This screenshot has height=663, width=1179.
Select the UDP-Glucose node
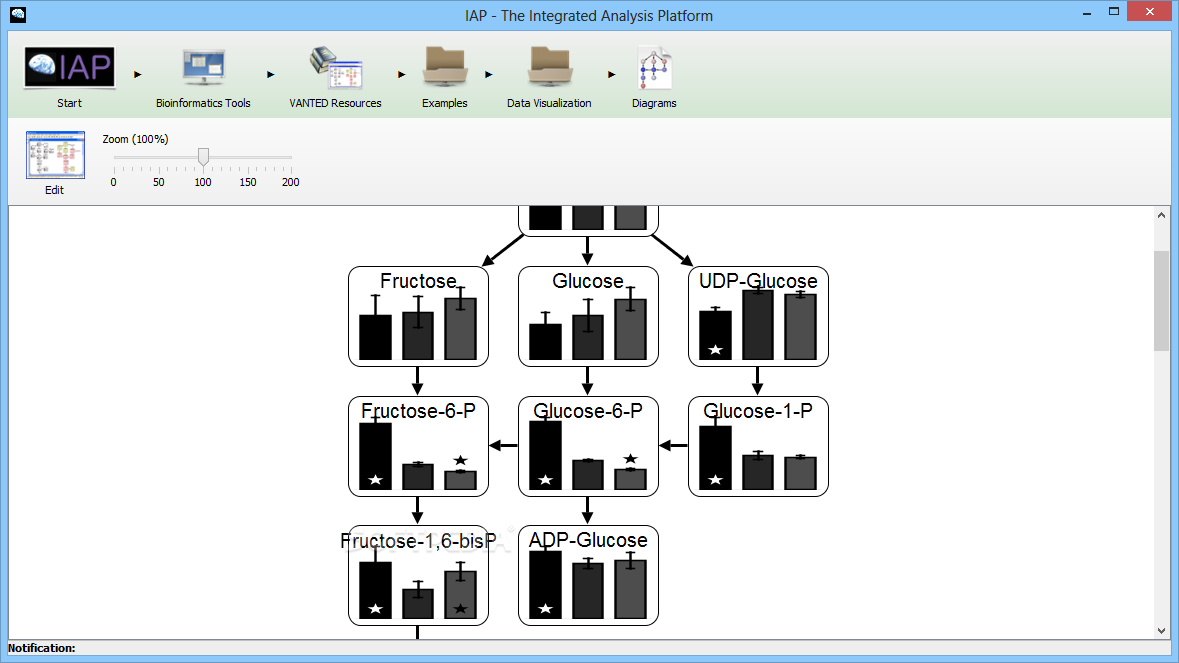758,316
